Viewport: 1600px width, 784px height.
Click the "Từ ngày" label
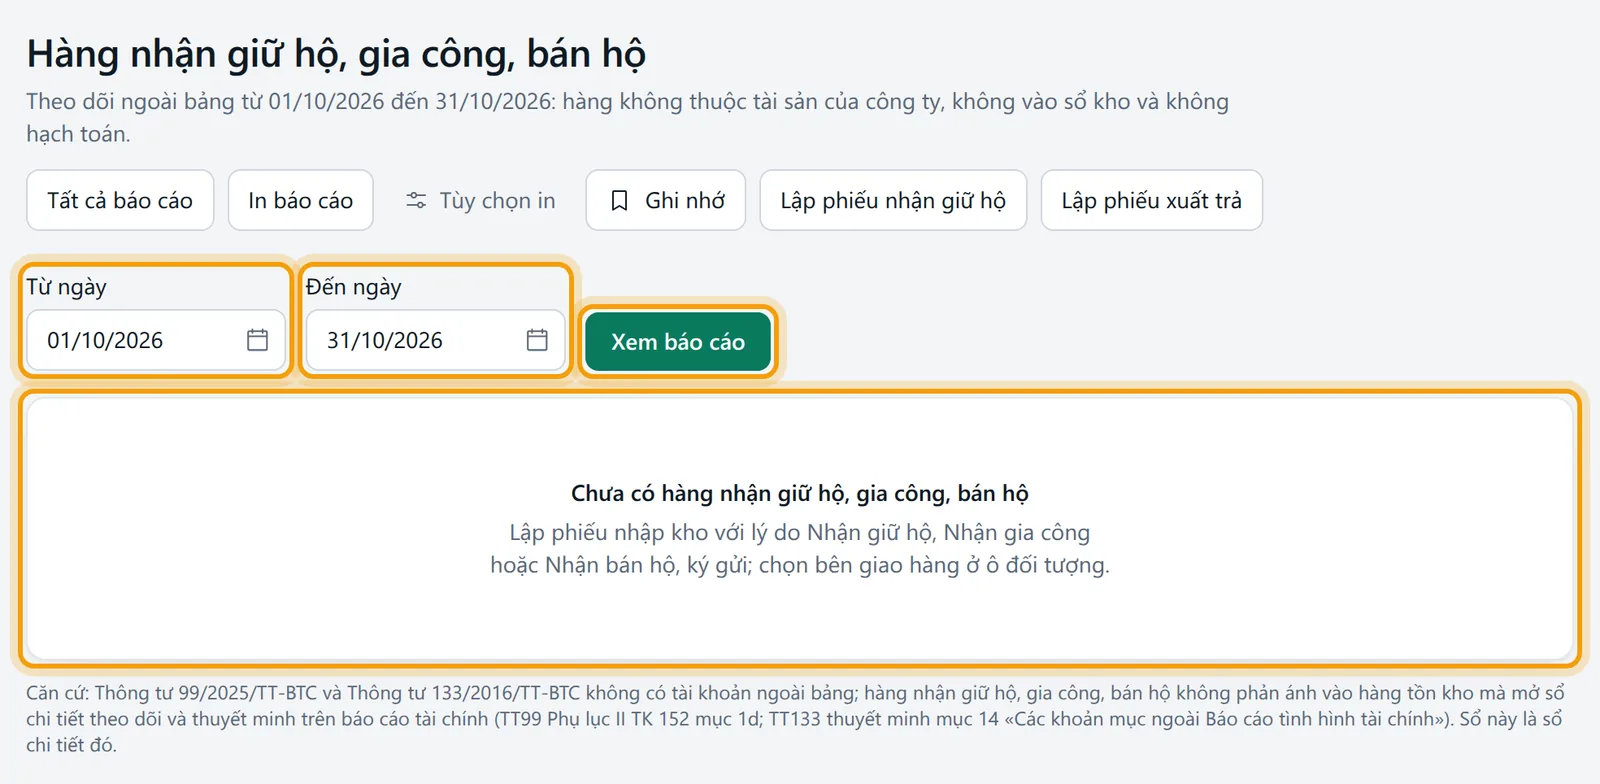pos(66,287)
